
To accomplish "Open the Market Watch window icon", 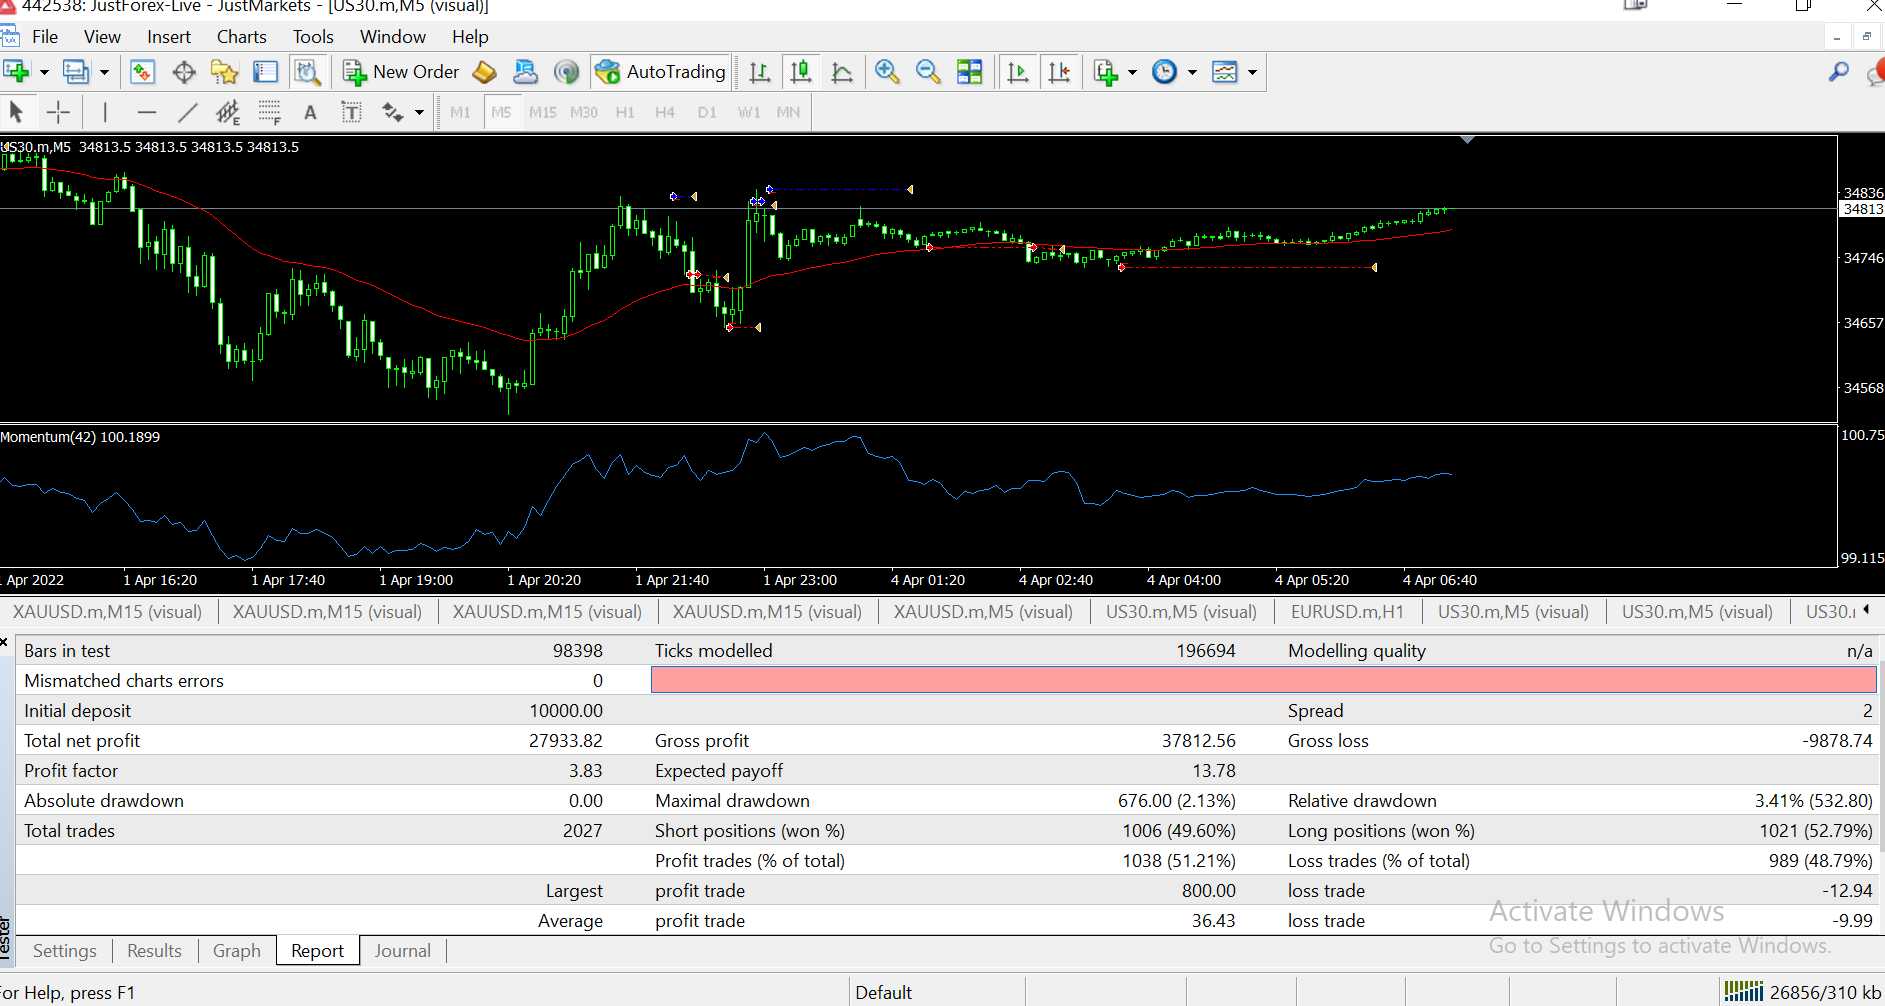I will coord(142,72).
